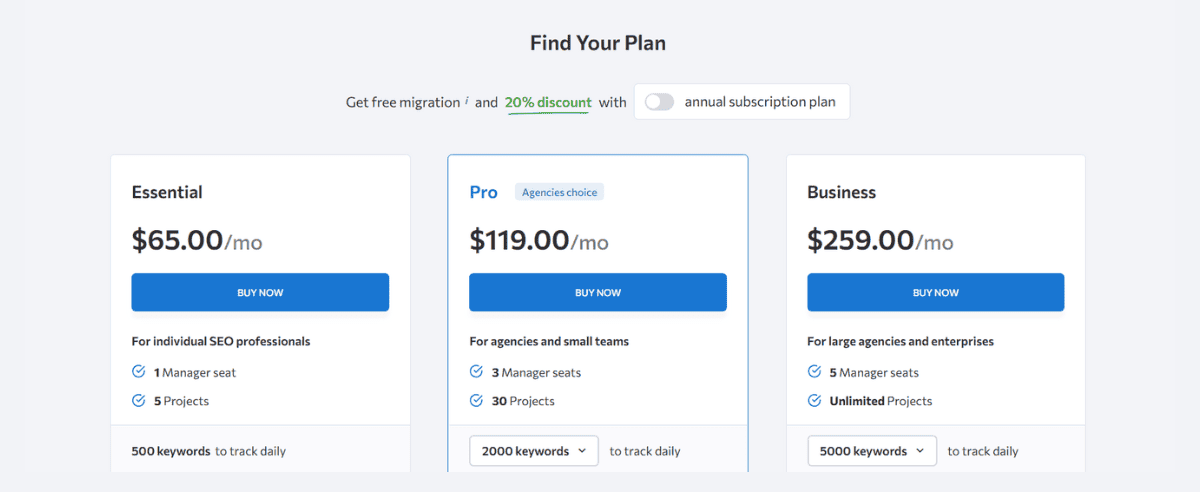Viewport: 1200px width, 492px height.
Task: Open the 20% discount link
Action: (548, 102)
